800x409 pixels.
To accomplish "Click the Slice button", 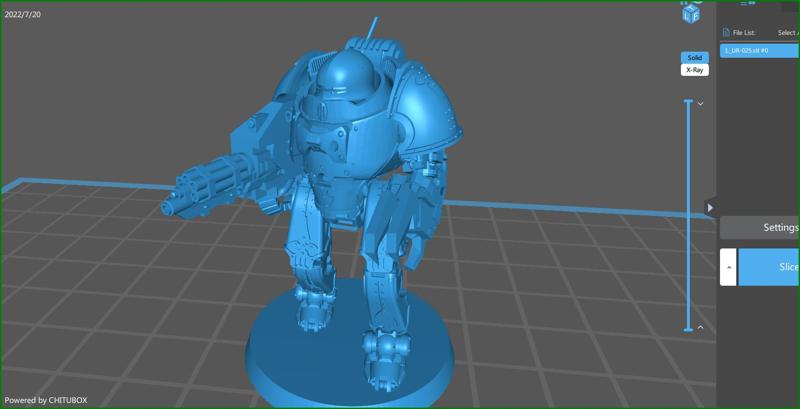I will 769,267.
